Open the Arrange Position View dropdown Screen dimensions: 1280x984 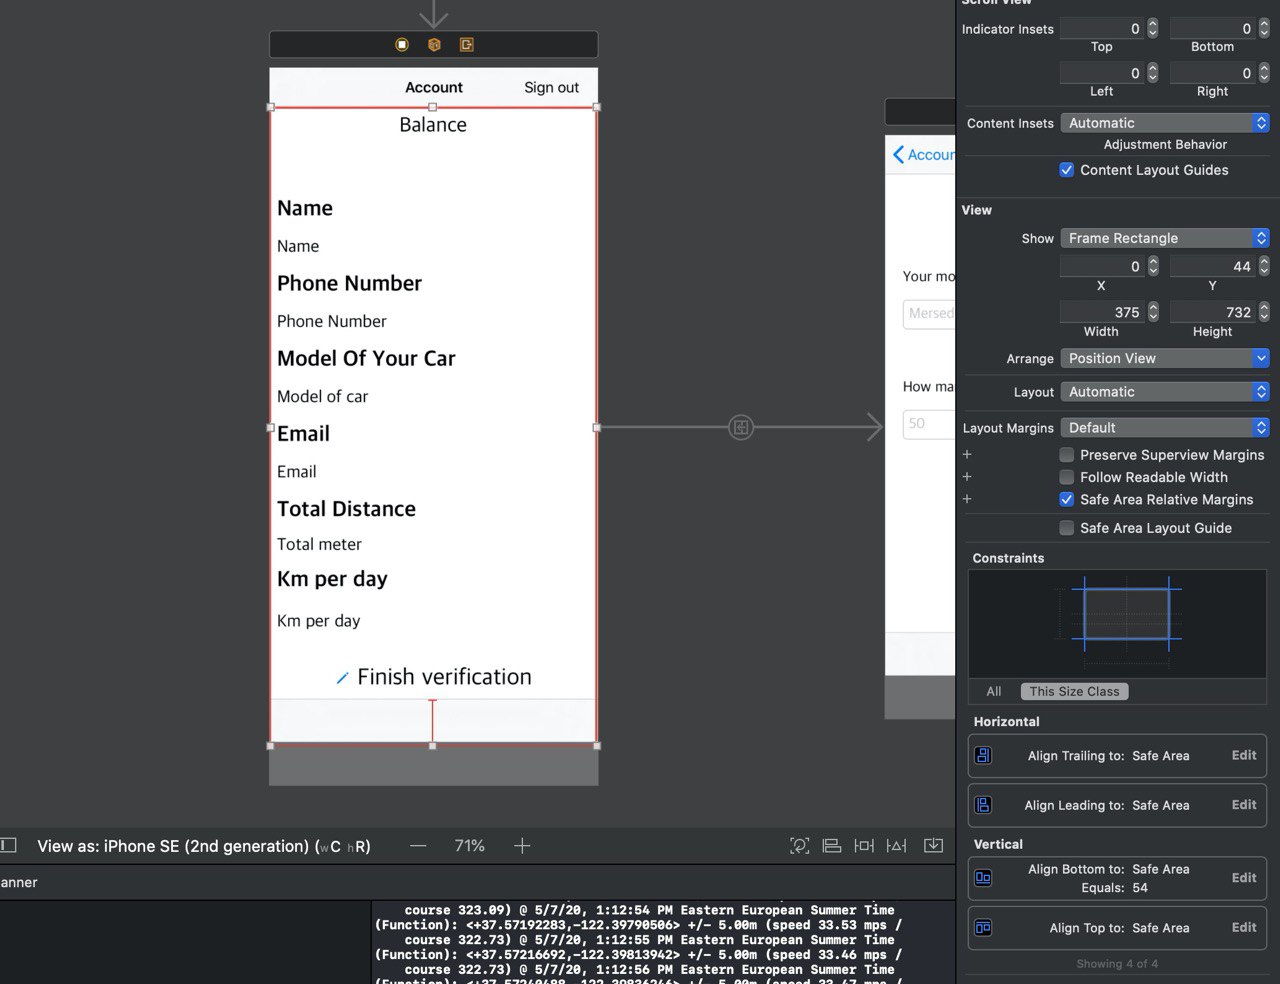pyautogui.click(x=1165, y=358)
